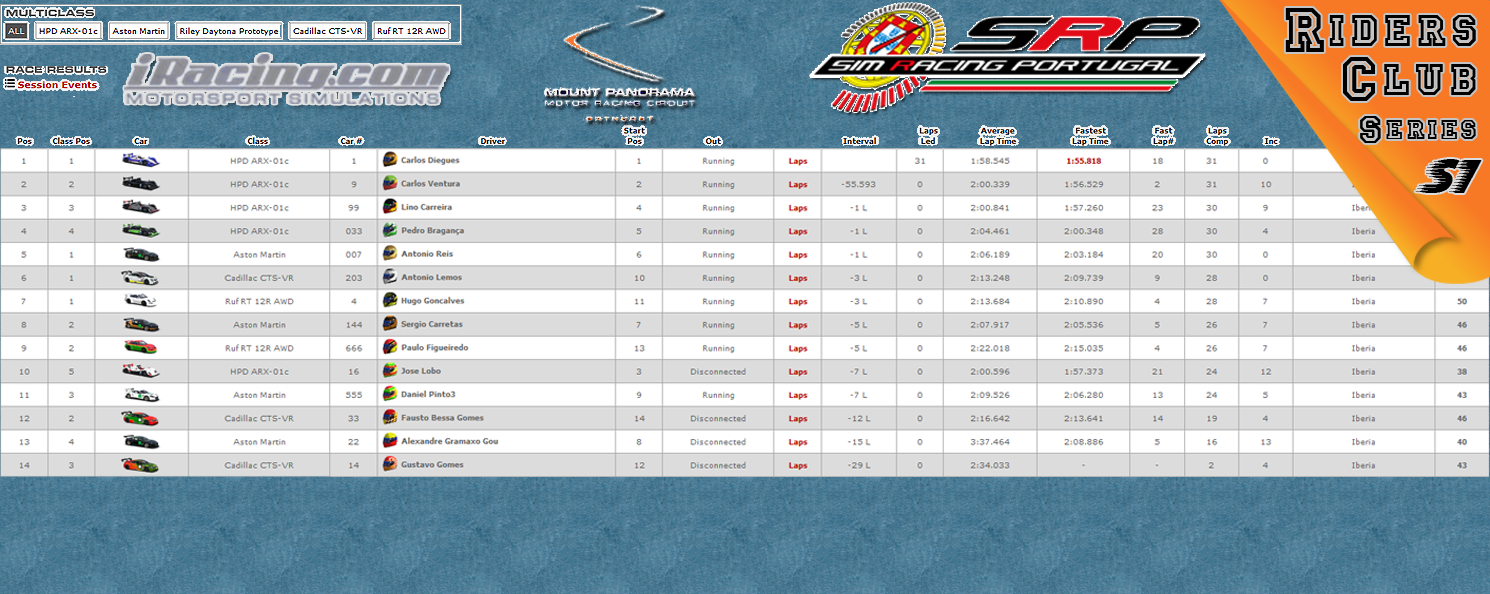This screenshot has height=594, width=1490.
Task: Click driver name Alexandre Gramaxo Gou
Action: click(x=449, y=442)
